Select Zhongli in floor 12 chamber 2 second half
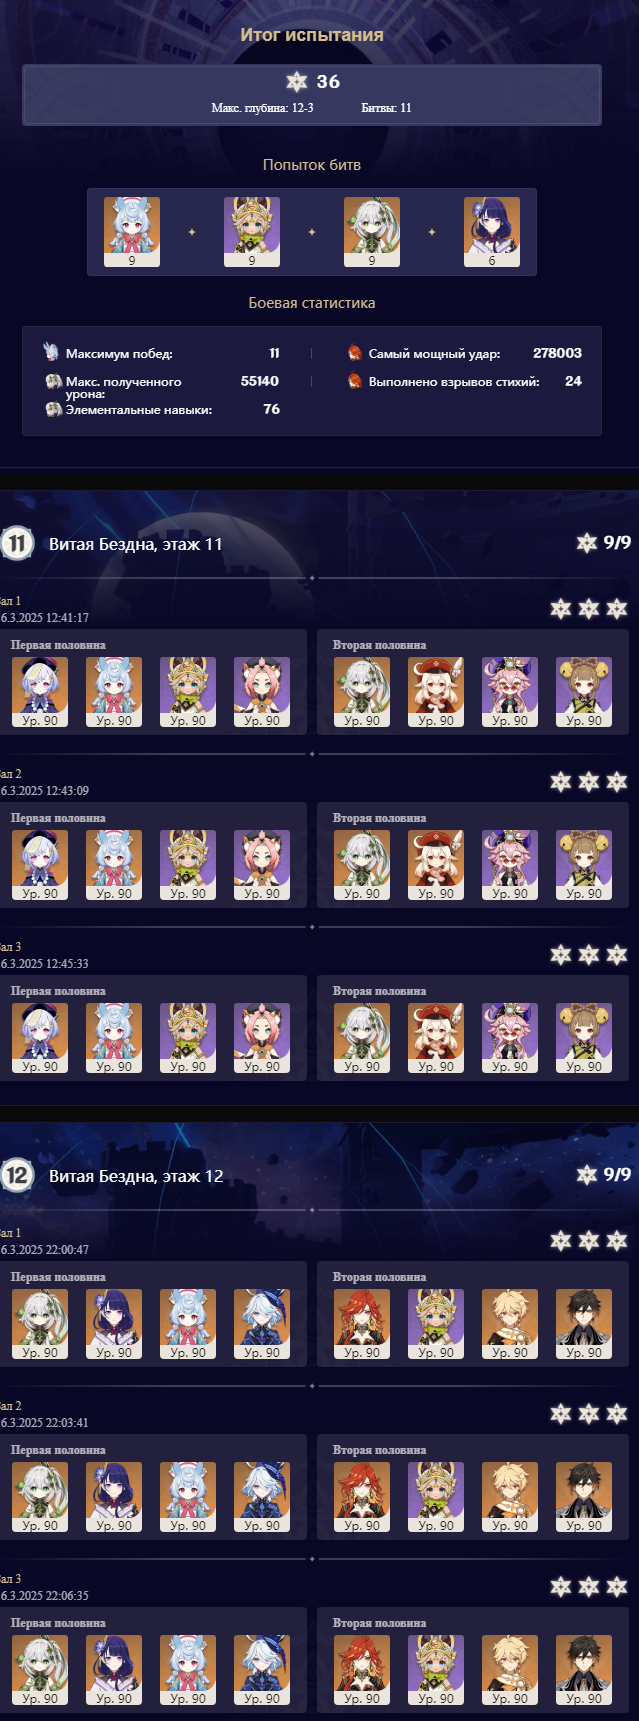The image size is (639, 1721). 584,1497
